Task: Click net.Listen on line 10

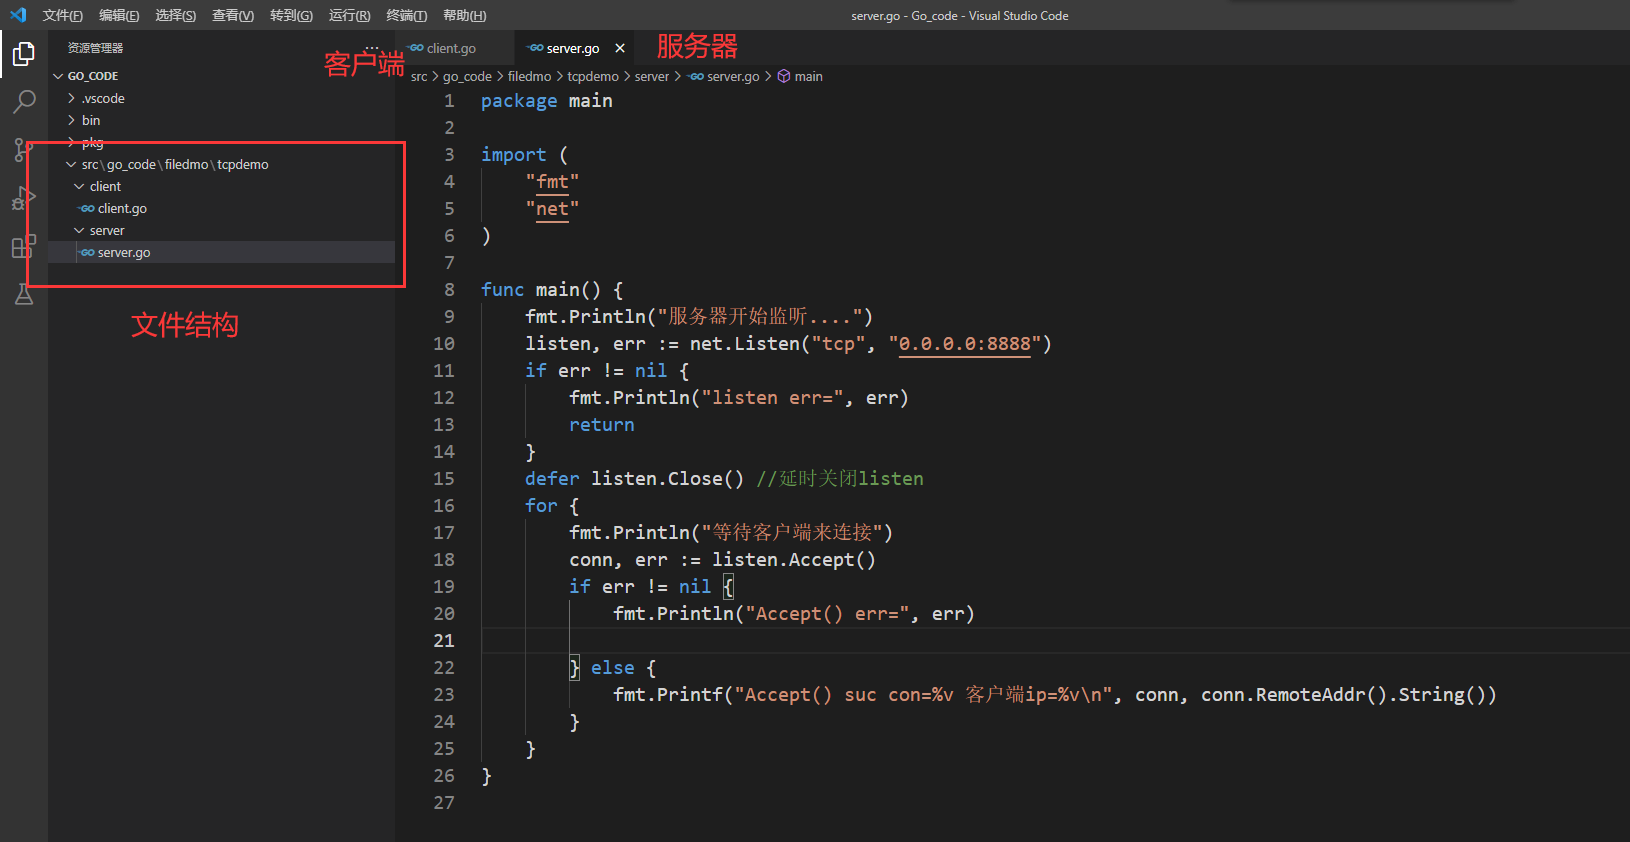Action: tap(745, 344)
